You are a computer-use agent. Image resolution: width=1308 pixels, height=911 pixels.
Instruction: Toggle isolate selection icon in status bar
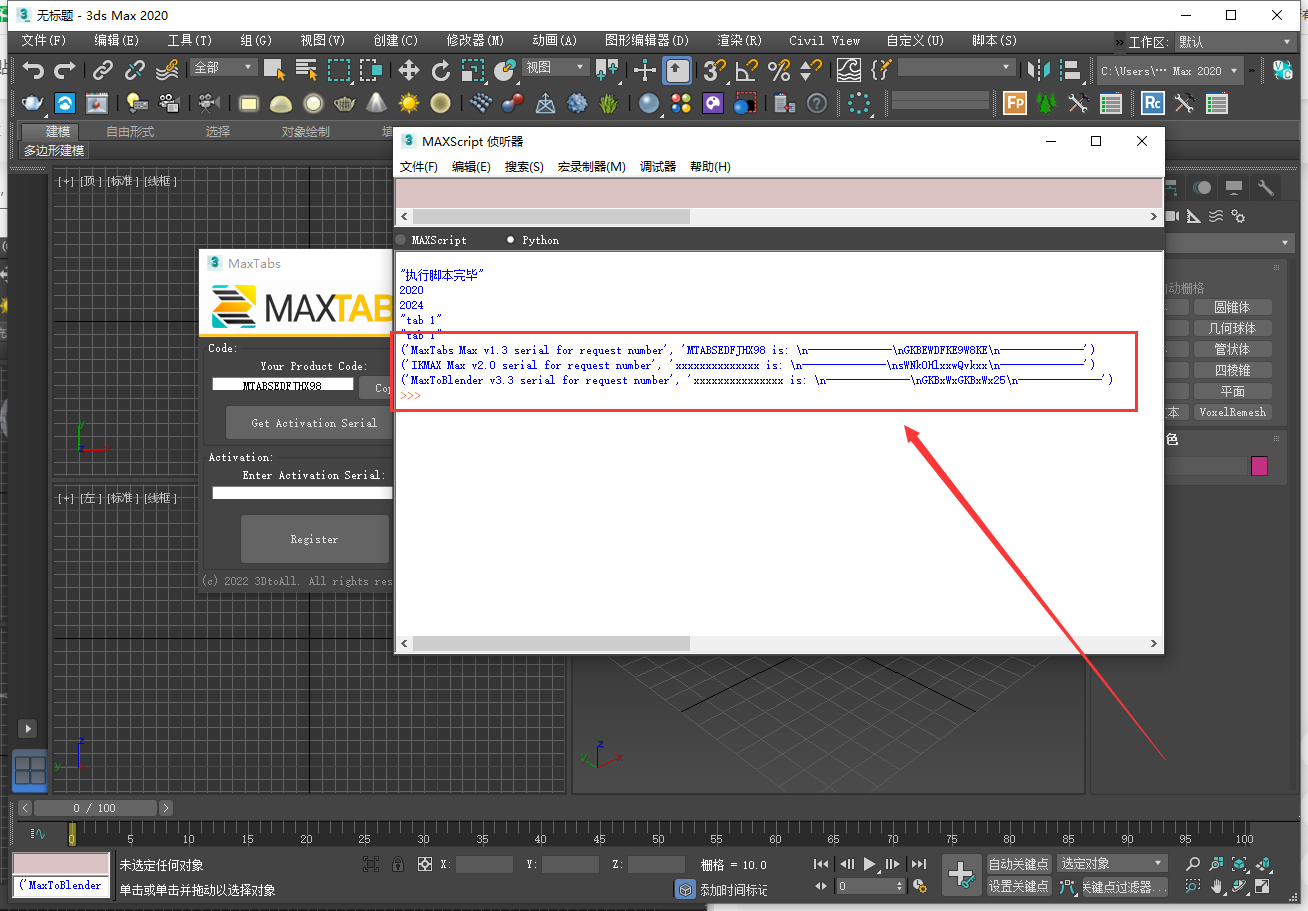[x=371, y=864]
